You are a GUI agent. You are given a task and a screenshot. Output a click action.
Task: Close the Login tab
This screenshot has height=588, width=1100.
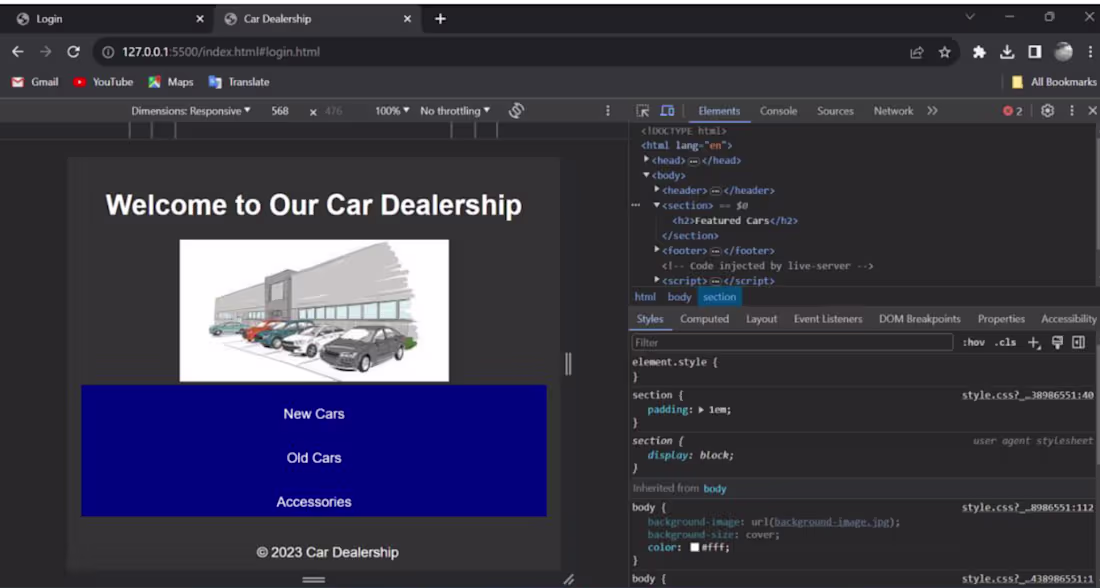click(200, 19)
